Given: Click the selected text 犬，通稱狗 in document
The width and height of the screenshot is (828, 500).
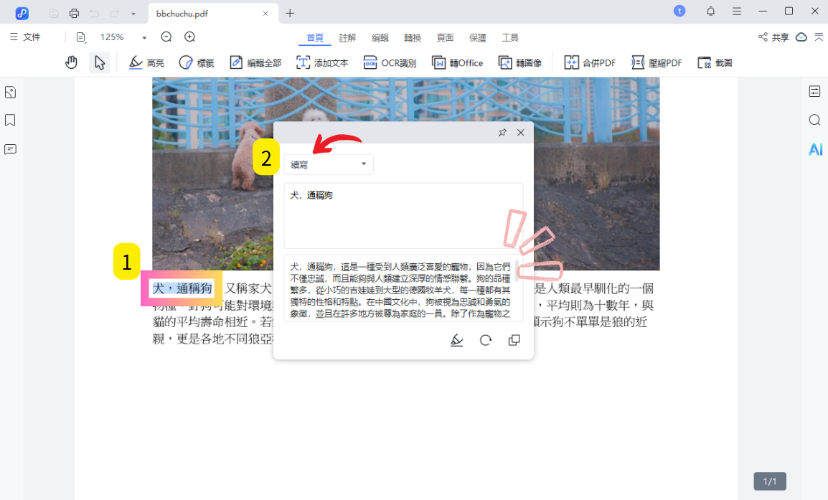Looking at the screenshot, I should pyautogui.click(x=183, y=288).
